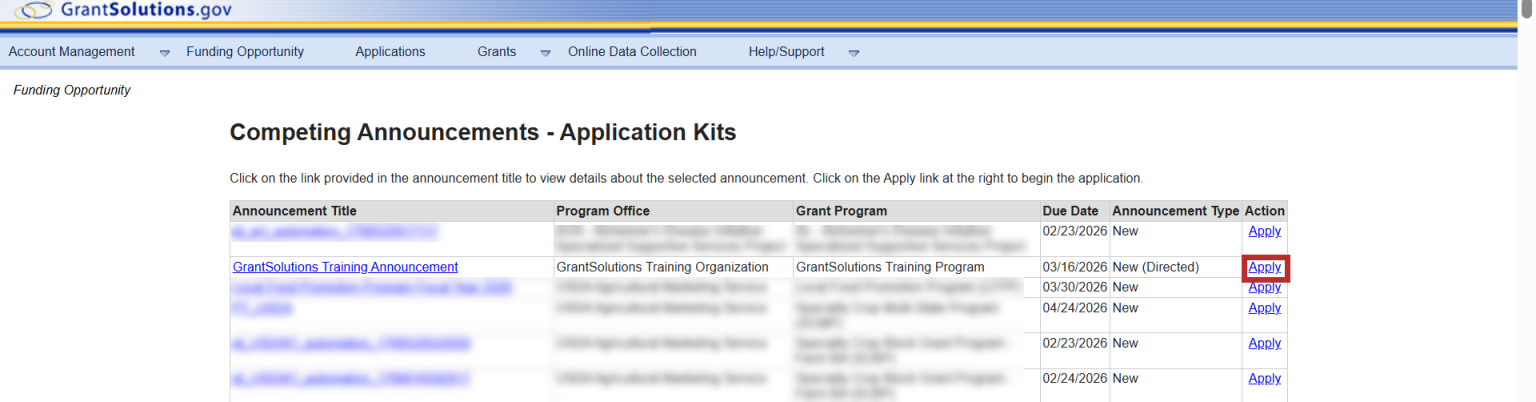Open GrantSolutions Training Announcement title link
Image resolution: width=1536 pixels, height=402 pixels.
pos(345,267)
